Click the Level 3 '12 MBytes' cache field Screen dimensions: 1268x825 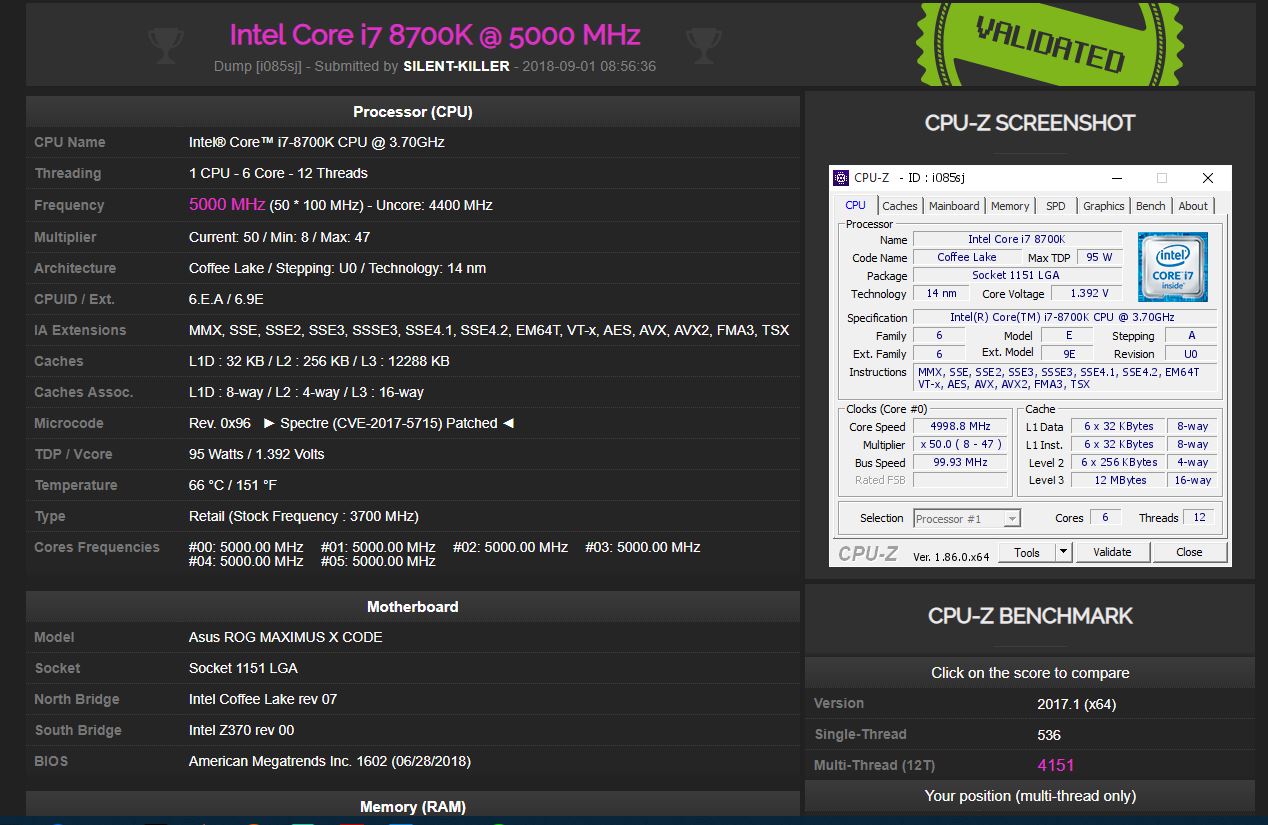click(1120, 480)
